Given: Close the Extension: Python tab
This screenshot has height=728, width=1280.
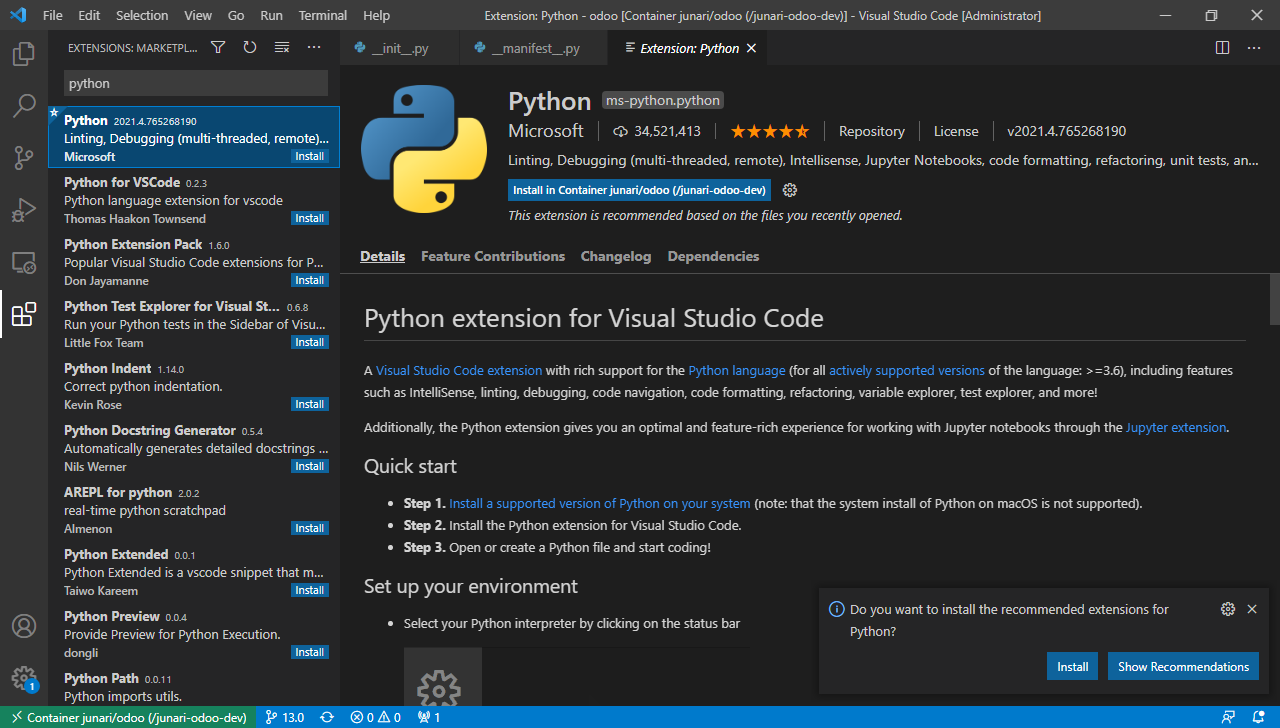Looking at the screenshot, I should coord(751,48).
